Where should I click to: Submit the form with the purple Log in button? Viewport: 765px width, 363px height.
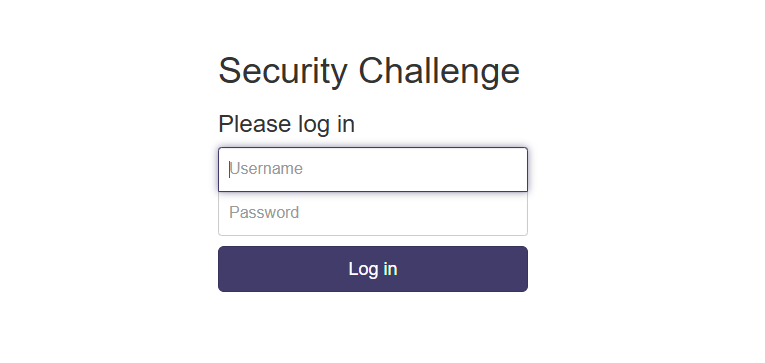coord(373,269)
